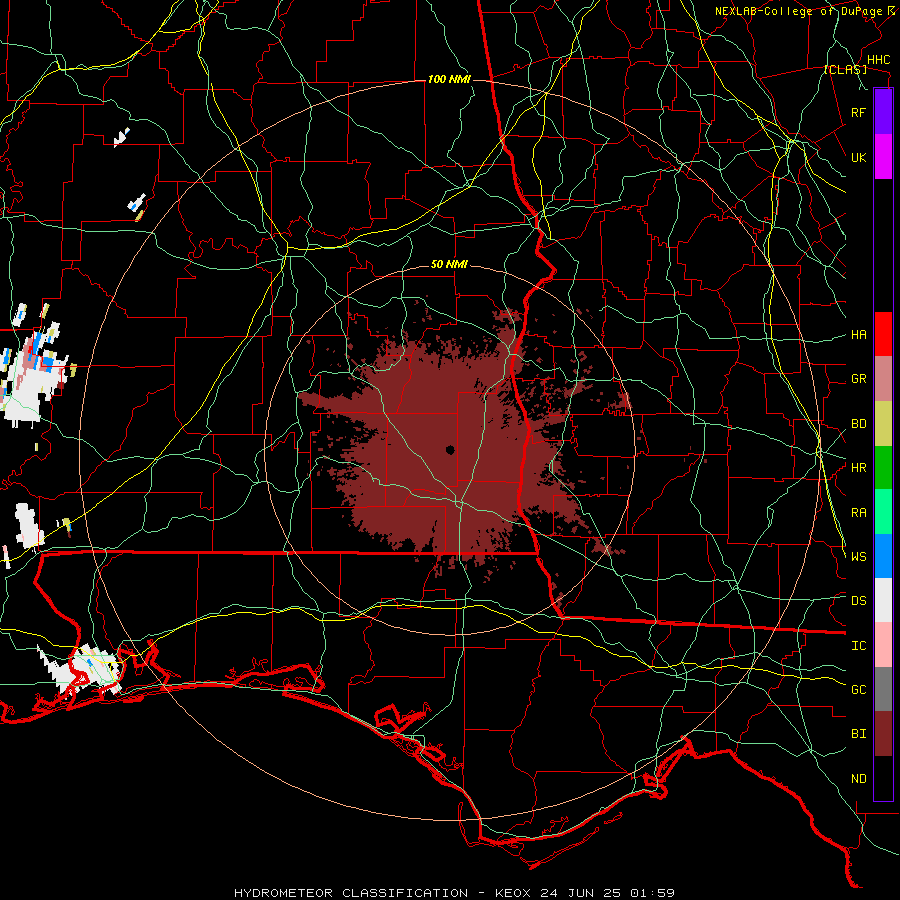Click the magenta UK color swatch
Viewport: 900px width, 900px height.
pyautogui.click(x=883, y=157)
